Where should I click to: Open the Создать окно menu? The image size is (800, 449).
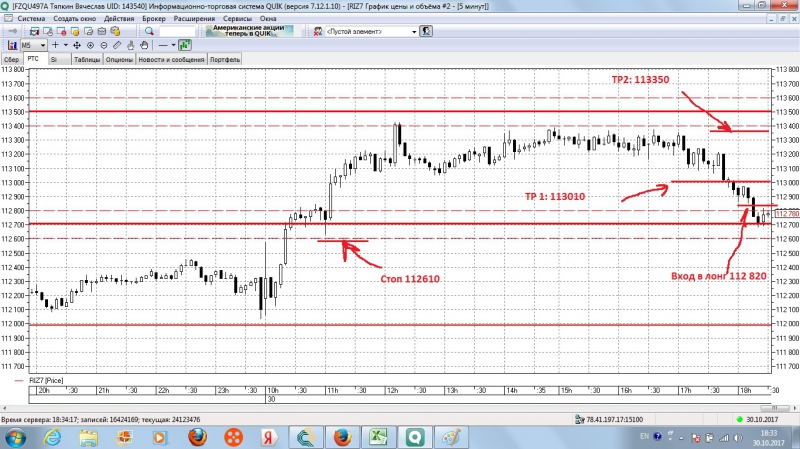[x=74, y=18]
